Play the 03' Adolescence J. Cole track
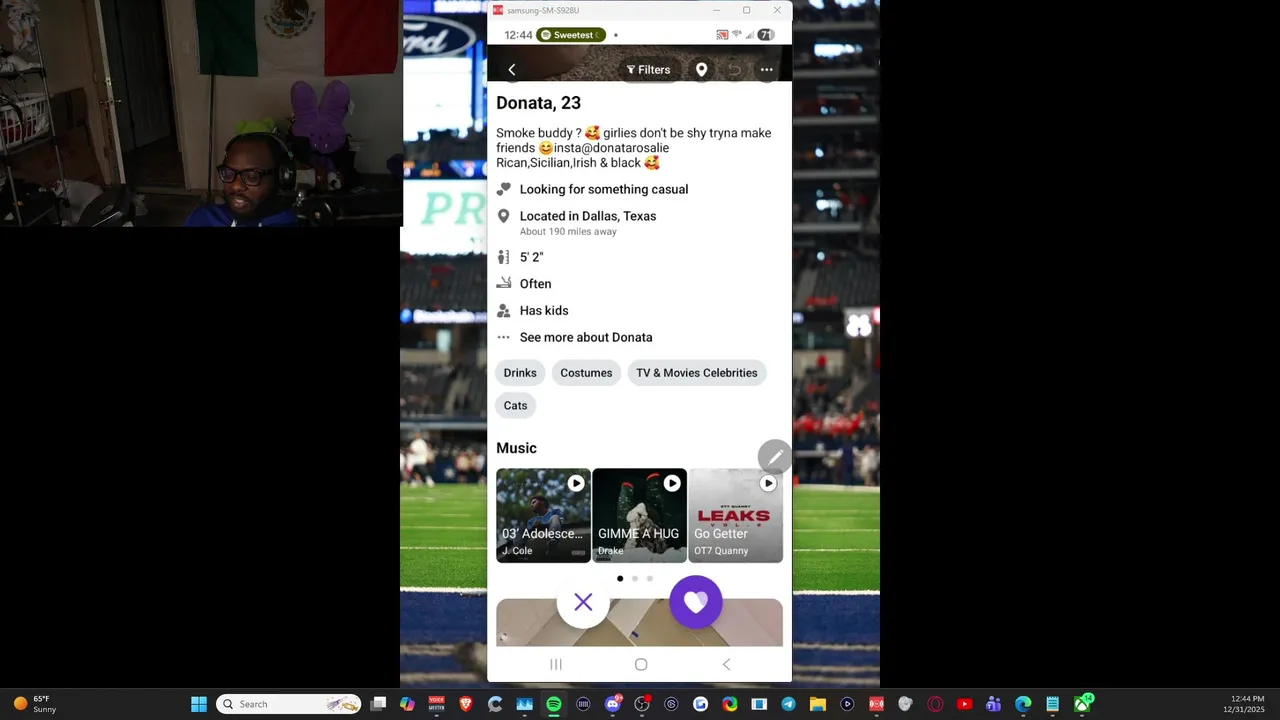The image size is (1280, 720). tap(576, 484)
